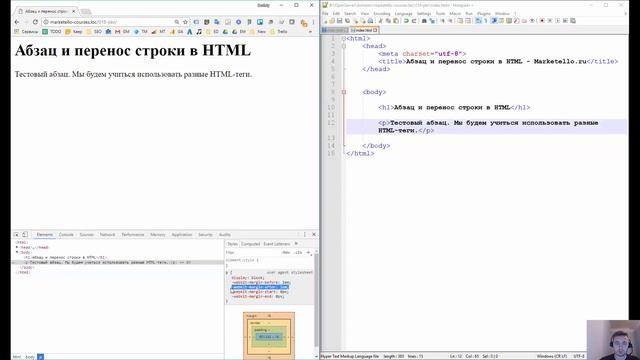Viewport: 640px width, 360px height.
Task: Show more tabs in Styles sidebar
Action: tap(296, 244)
